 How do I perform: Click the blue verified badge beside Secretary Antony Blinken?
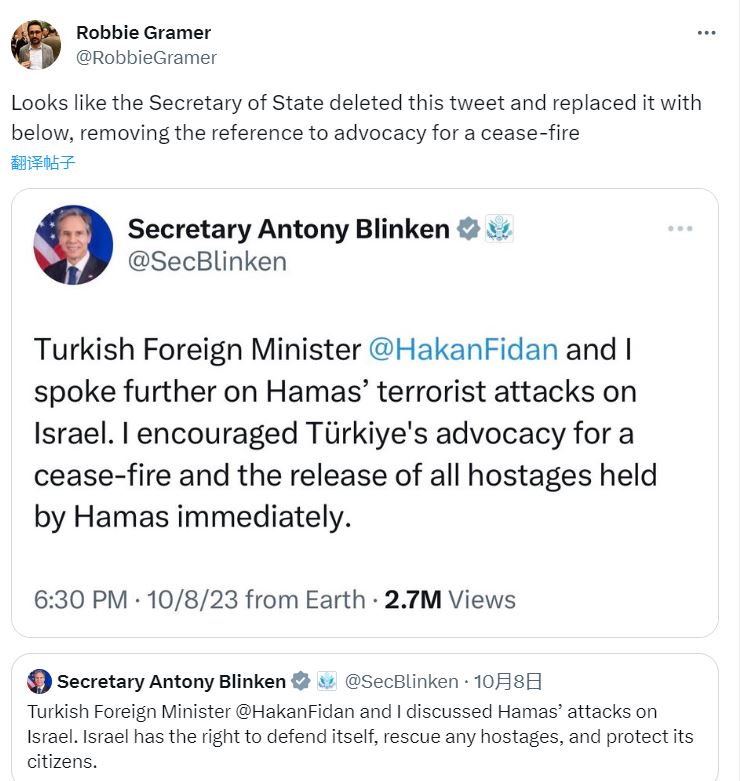pos(468,229)
